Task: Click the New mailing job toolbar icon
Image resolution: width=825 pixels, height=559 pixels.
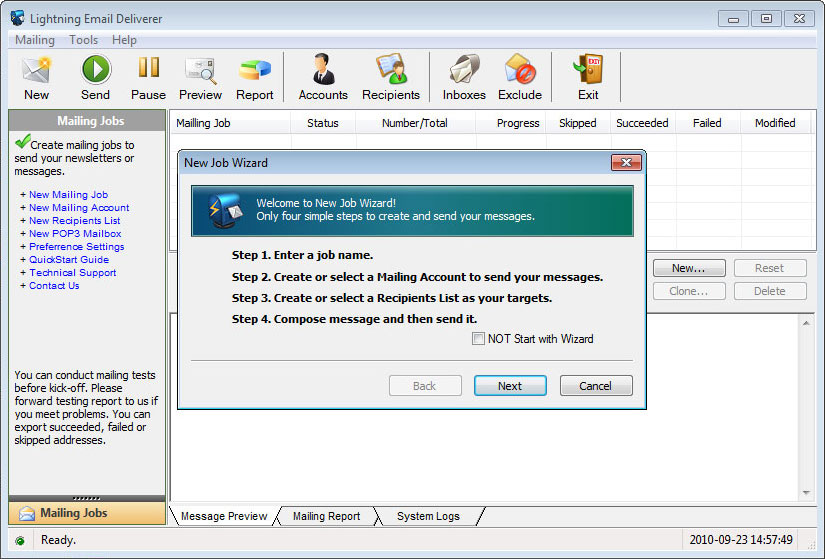Action: point(36,70)
